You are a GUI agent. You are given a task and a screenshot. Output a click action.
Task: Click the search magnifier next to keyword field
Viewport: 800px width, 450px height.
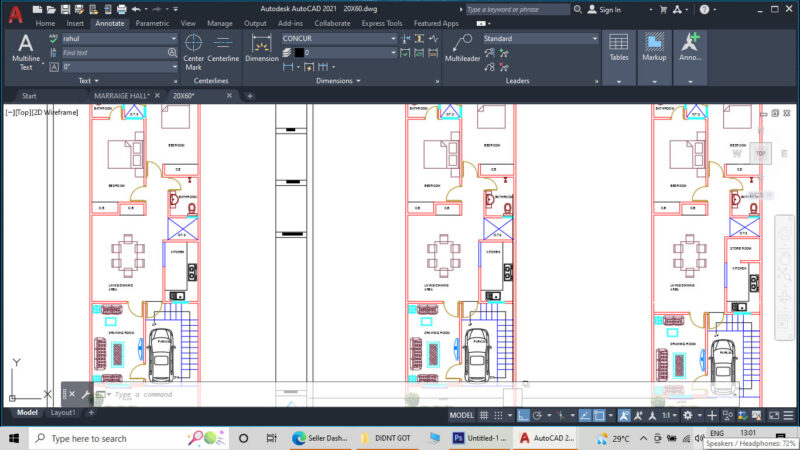[x=578, y=9]
